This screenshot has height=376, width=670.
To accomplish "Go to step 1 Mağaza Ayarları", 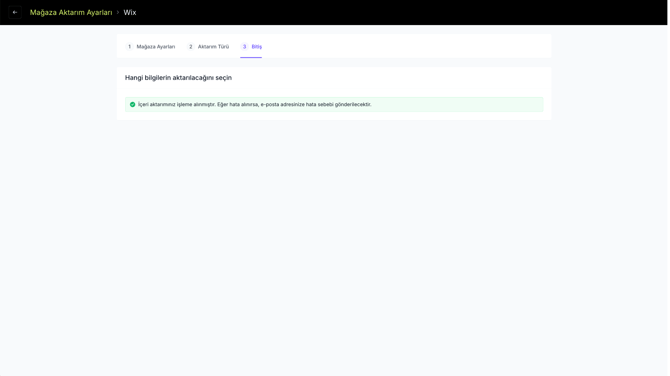I will 150,47.
